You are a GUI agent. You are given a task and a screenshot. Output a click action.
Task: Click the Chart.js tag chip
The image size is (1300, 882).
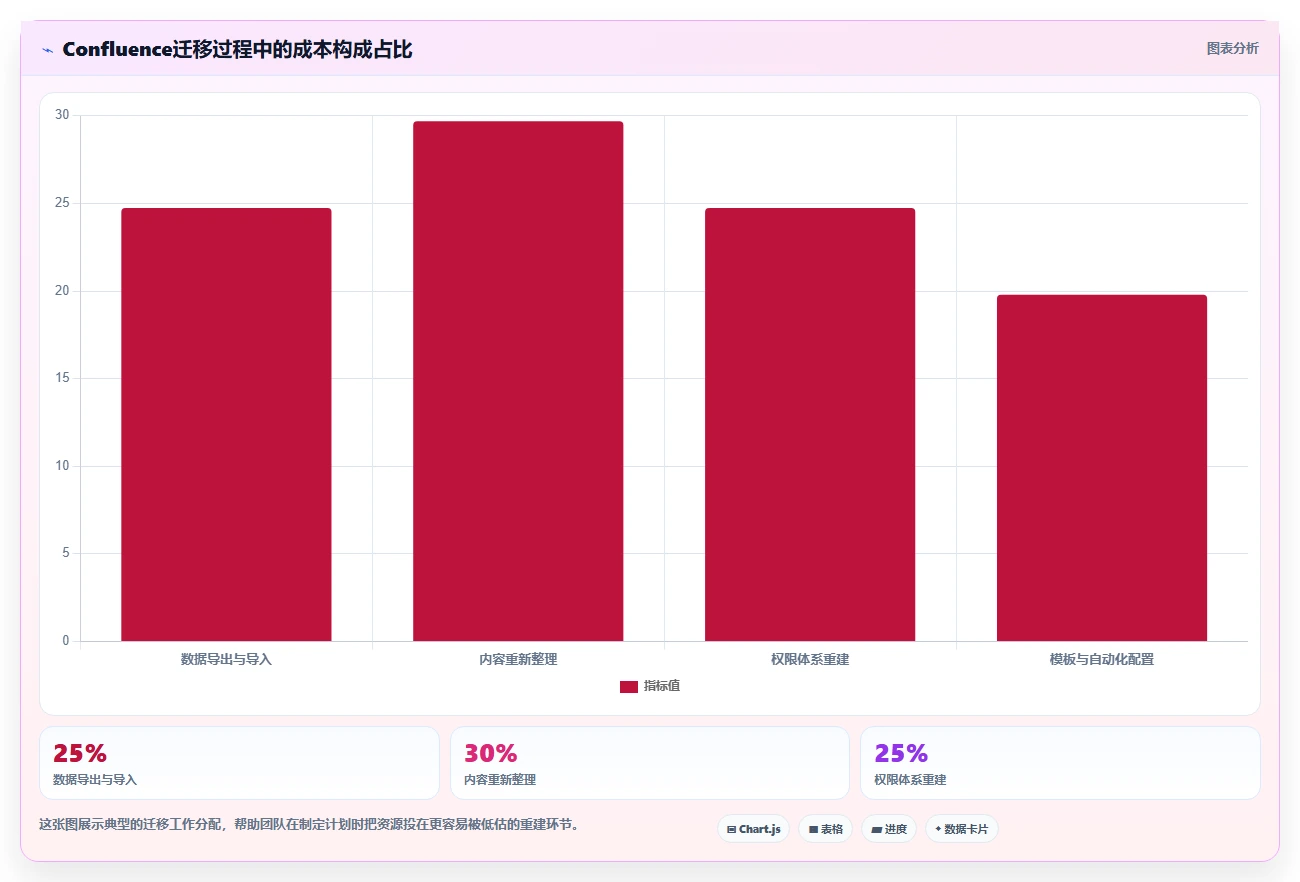tap(753, 829)
